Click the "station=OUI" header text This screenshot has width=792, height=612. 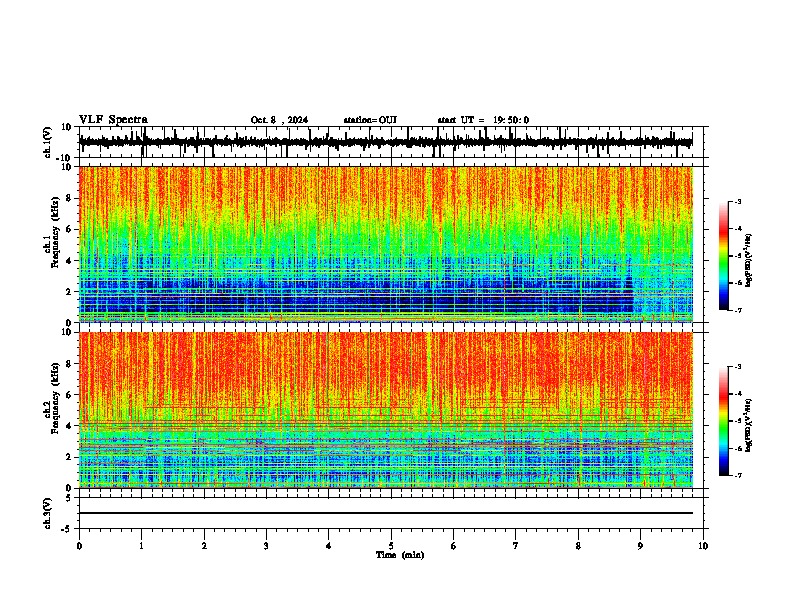[370, 120]
